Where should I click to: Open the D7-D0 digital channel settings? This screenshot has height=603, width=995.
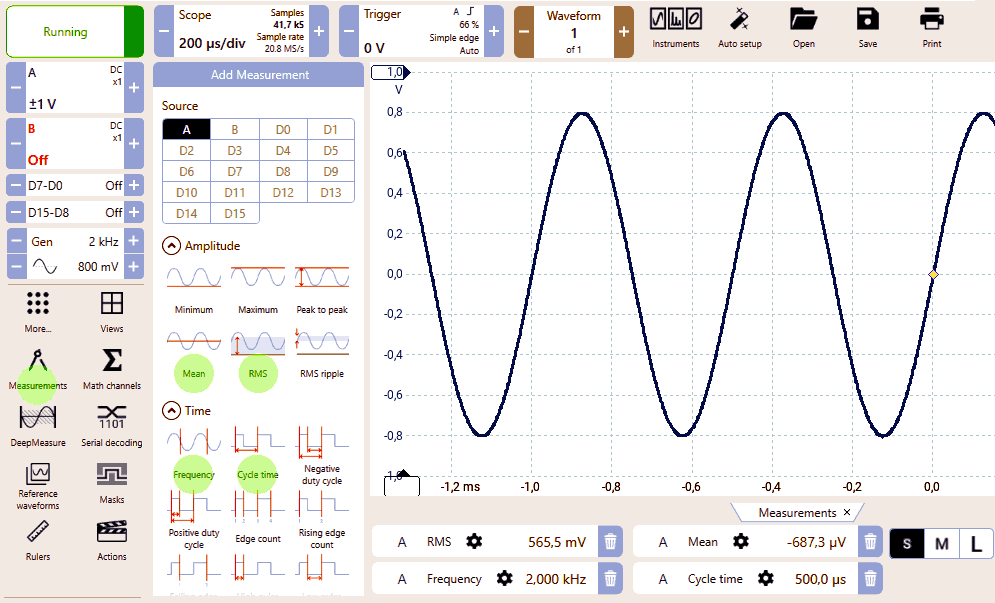click(x=75, y=185)
